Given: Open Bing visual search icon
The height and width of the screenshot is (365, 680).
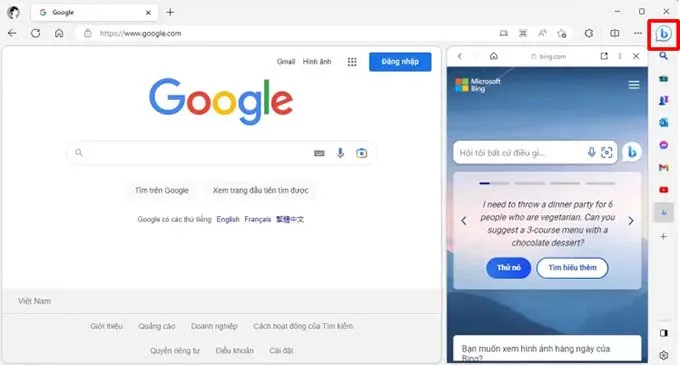Looking at the screenshot, I should 607,152.
